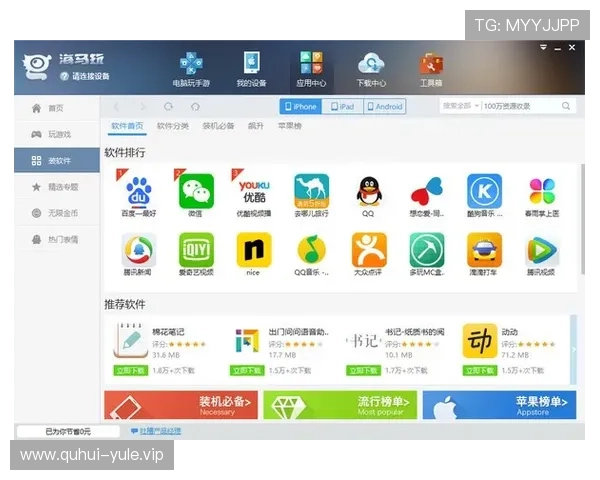Image resolution: width=600 pixels, height=480 pixels.
Task: Click the 海马玩 logo
Action: coord(37,67)
